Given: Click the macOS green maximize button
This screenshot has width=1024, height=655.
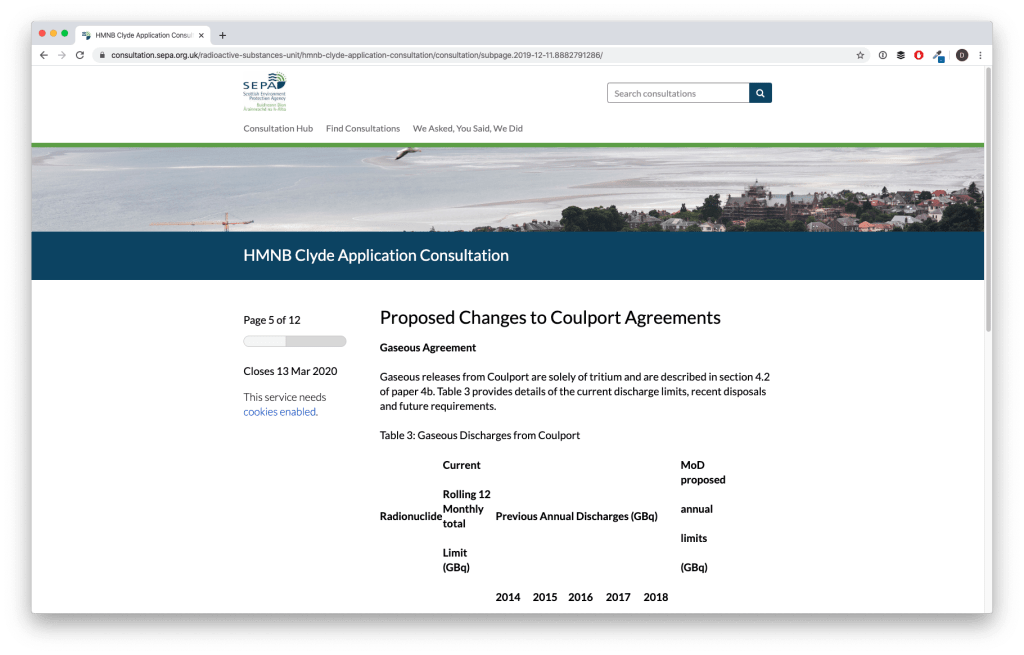Looking at the screenshot, I should pos(65,33).
